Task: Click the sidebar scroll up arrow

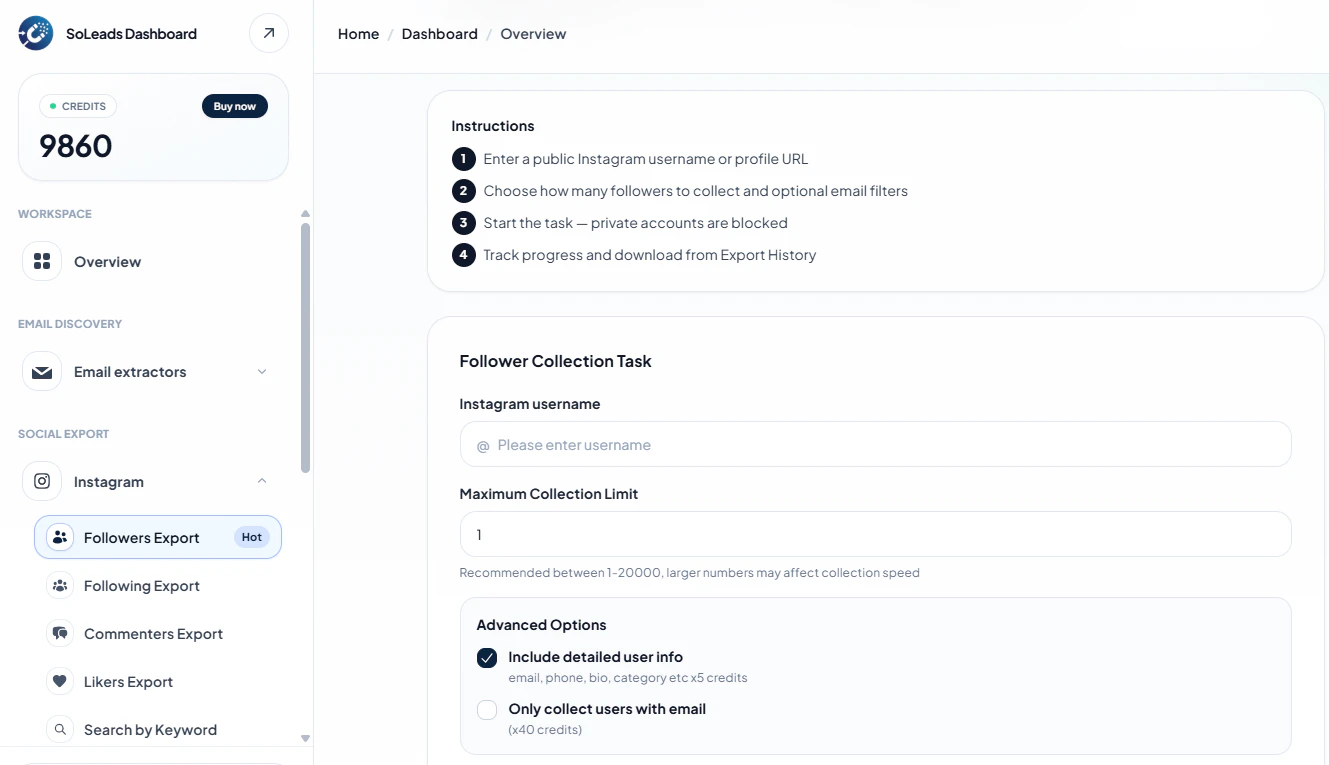Action: [305, 214]
